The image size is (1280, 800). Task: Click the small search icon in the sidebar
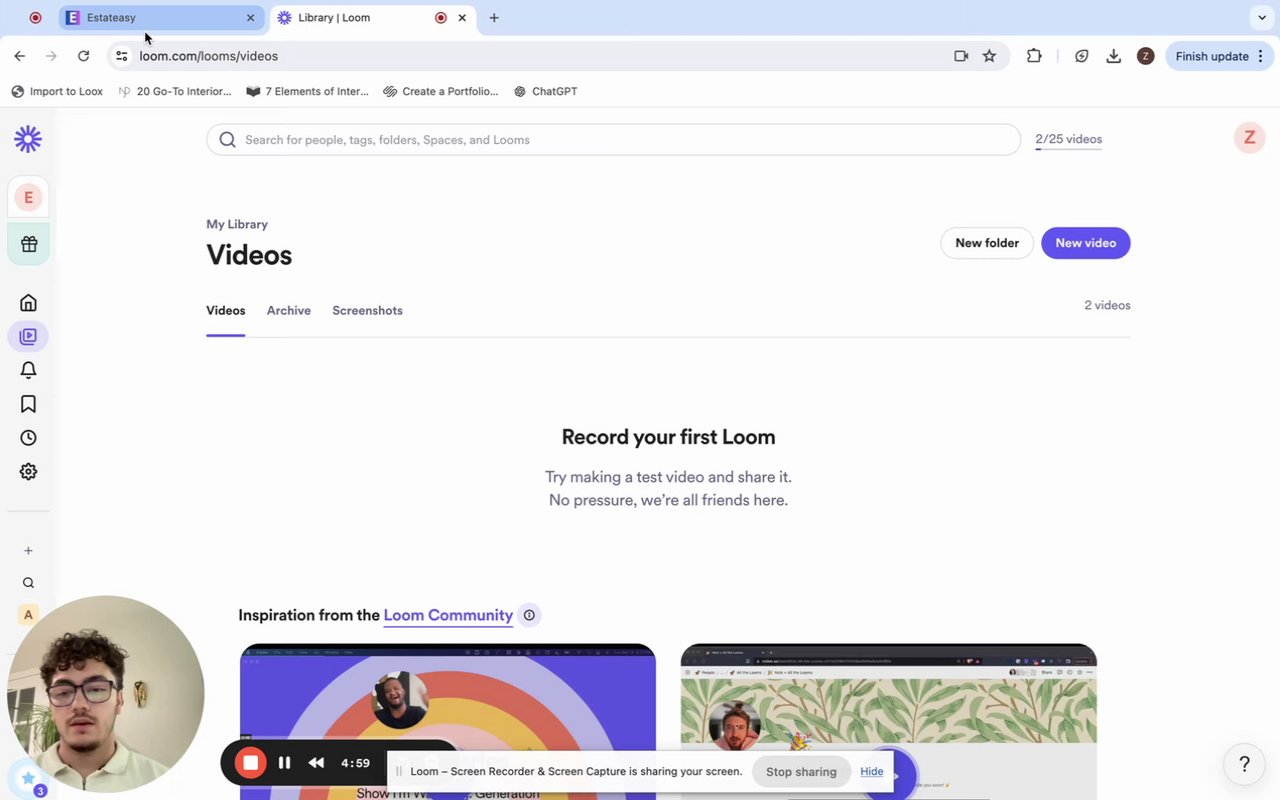(28, 583)
